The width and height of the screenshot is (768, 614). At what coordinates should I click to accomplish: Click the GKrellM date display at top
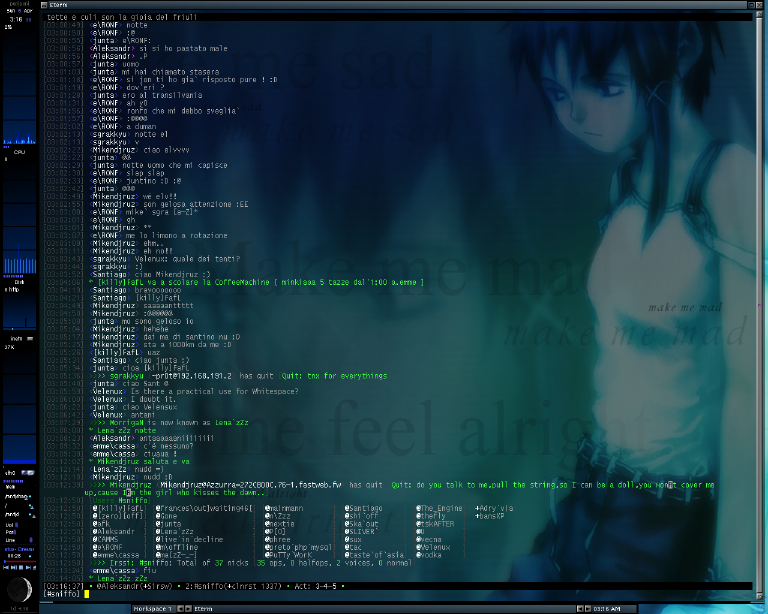coord(20,11)
